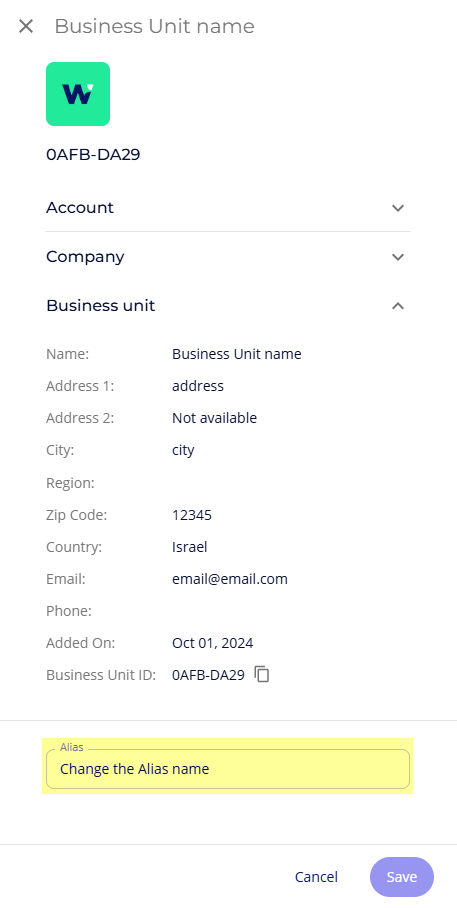The width and height of the screenshot is (457, 908).
Task: Click the Business unit section heading
Action: pyautogui.click(x=101, y=306)
